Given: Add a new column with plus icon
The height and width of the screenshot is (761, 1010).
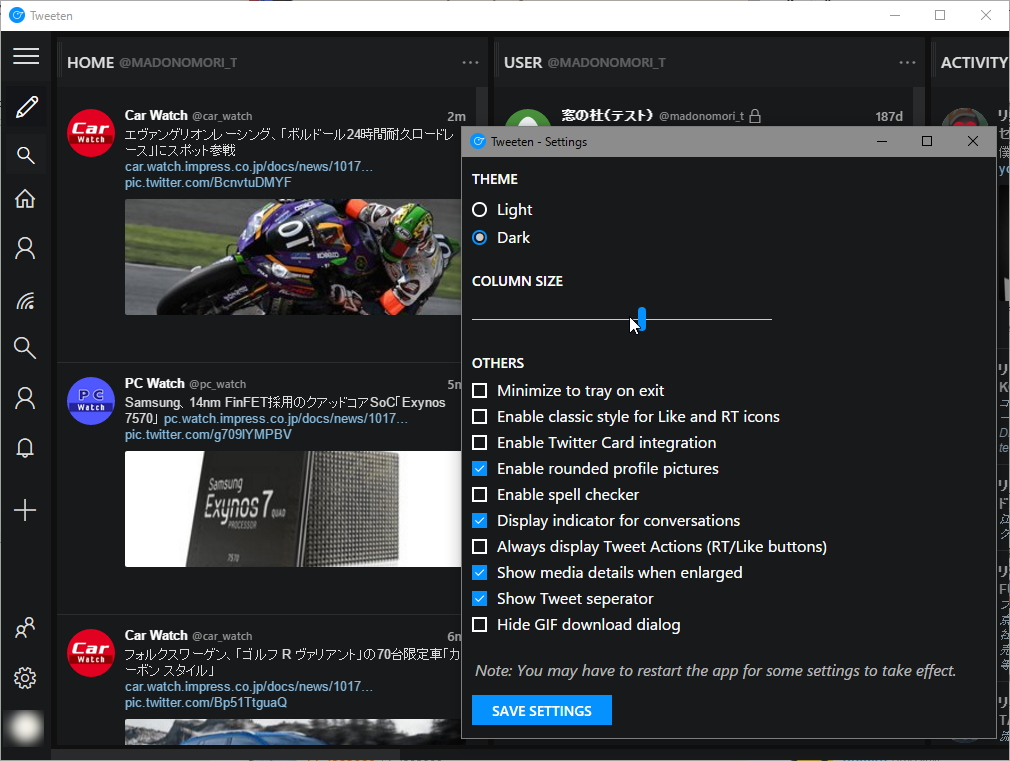Looking at the screenshot, I should [x=25, y=510].
